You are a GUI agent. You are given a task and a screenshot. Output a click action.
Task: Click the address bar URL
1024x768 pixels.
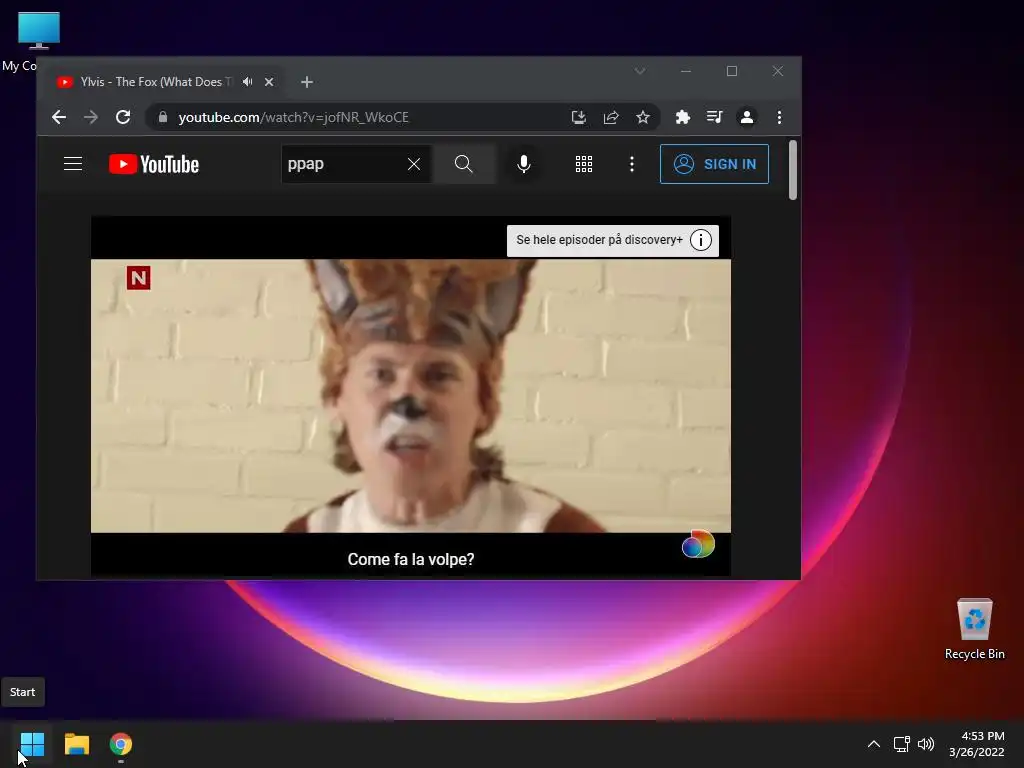pyautogui.click(x=293, y=117)
